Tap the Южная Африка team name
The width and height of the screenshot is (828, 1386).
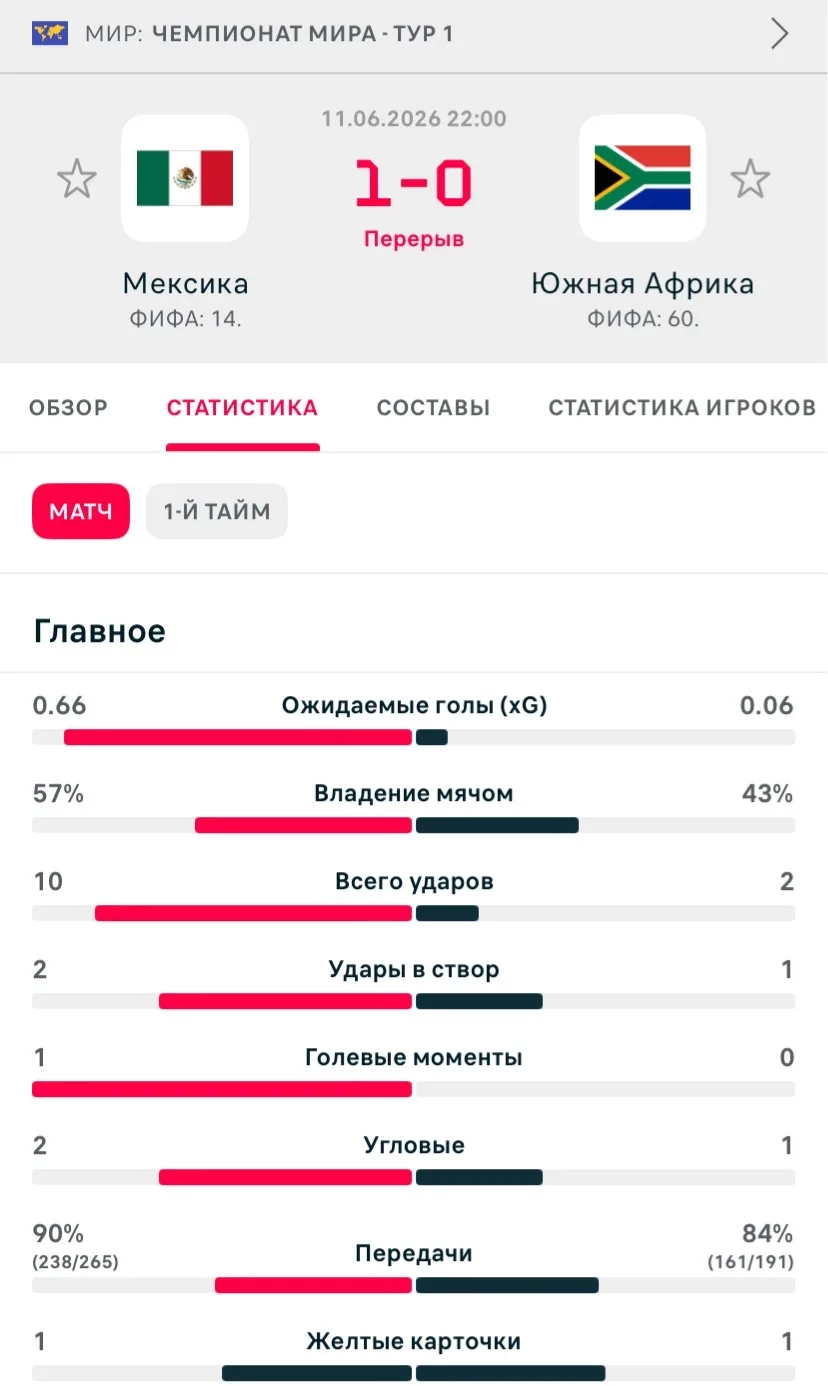pyautogui.click(x=643, y=284)
